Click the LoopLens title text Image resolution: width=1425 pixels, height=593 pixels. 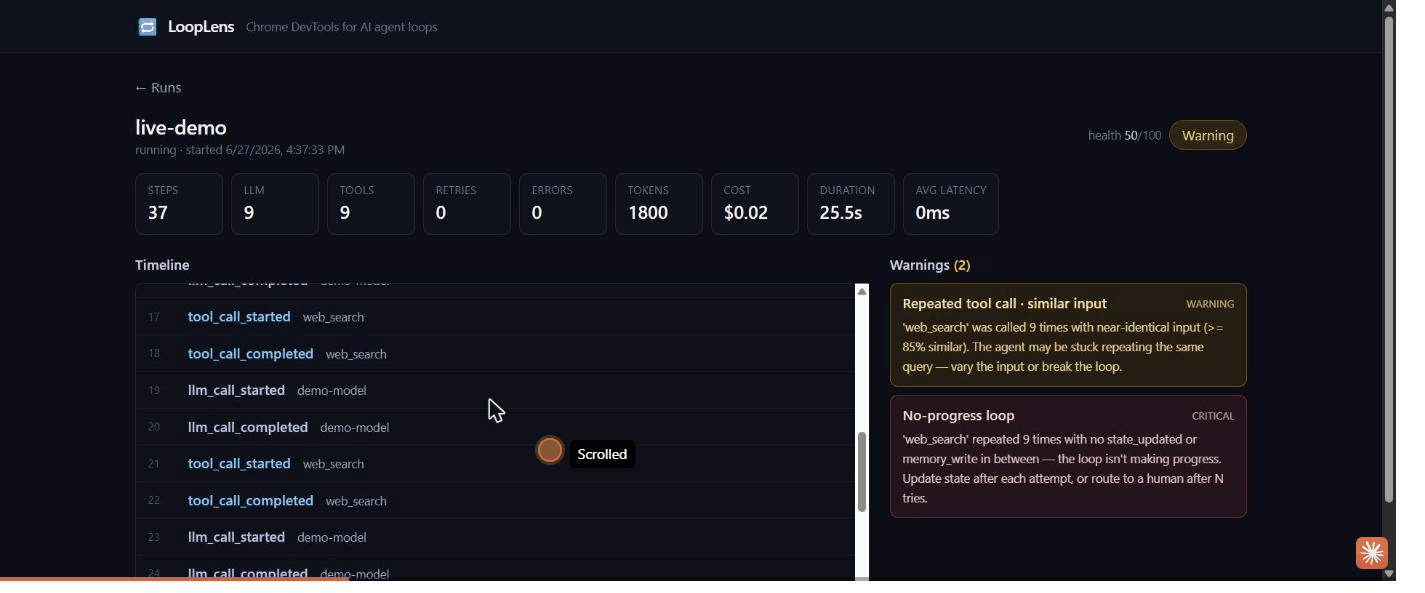[x=201, y=27]
